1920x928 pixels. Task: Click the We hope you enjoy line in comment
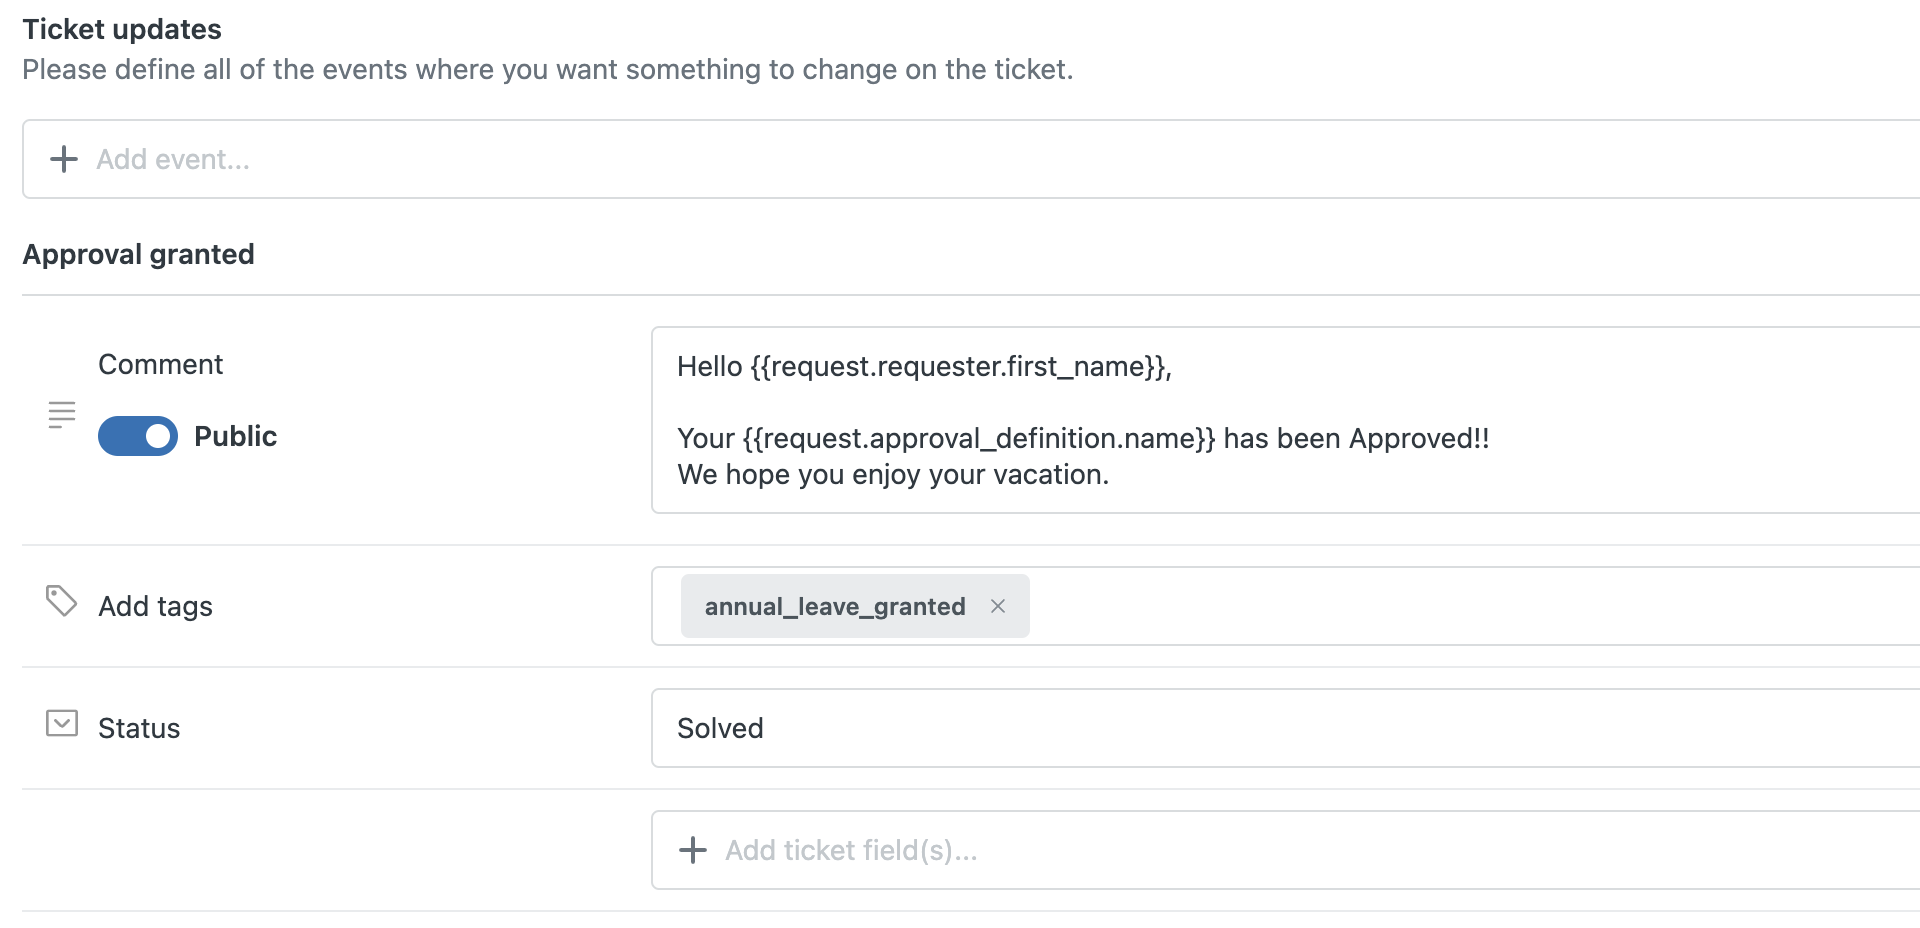pyautogui.click(x=893, y=474)
